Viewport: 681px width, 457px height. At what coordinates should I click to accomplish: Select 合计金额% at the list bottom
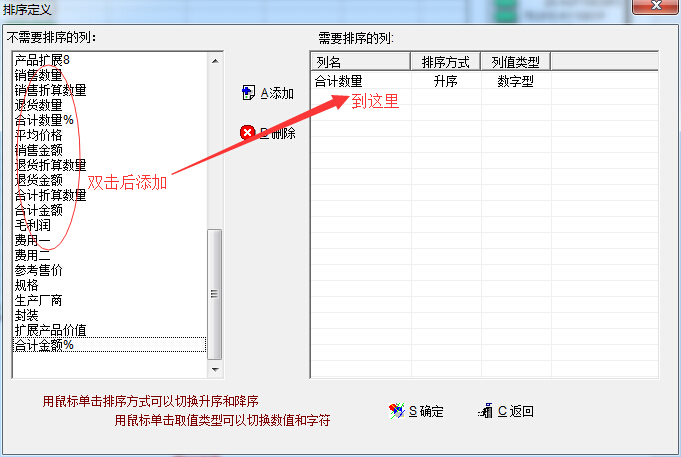(43, 345)
